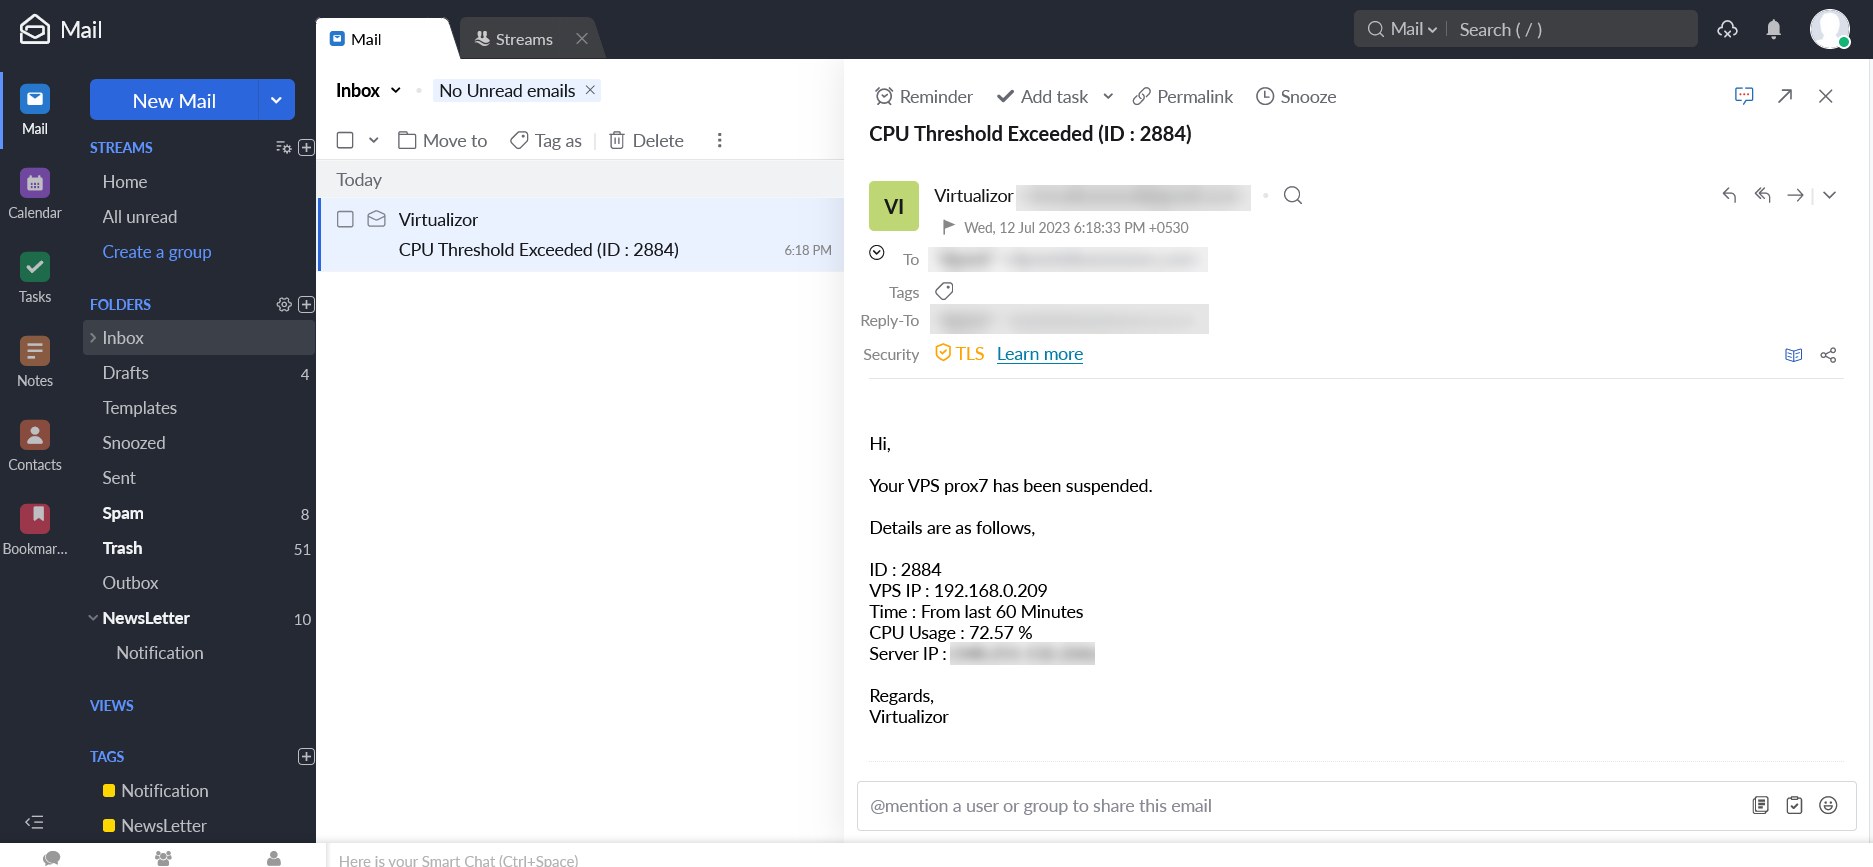Click the @mention comment field
The image size is (1873, 867).
[x=1300, y=806]
